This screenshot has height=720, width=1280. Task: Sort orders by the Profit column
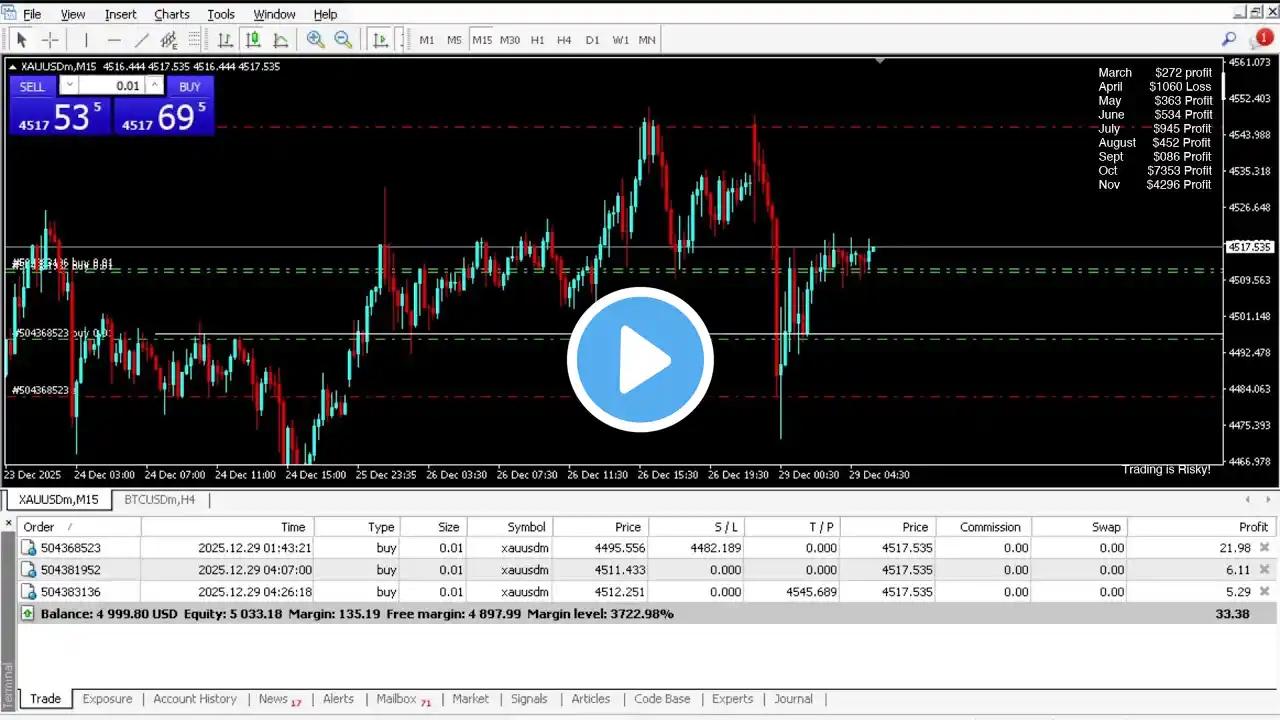click(1203, 527)
